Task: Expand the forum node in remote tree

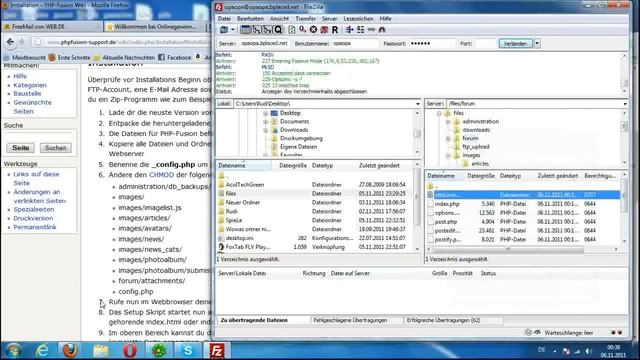Action: [448, 138]
